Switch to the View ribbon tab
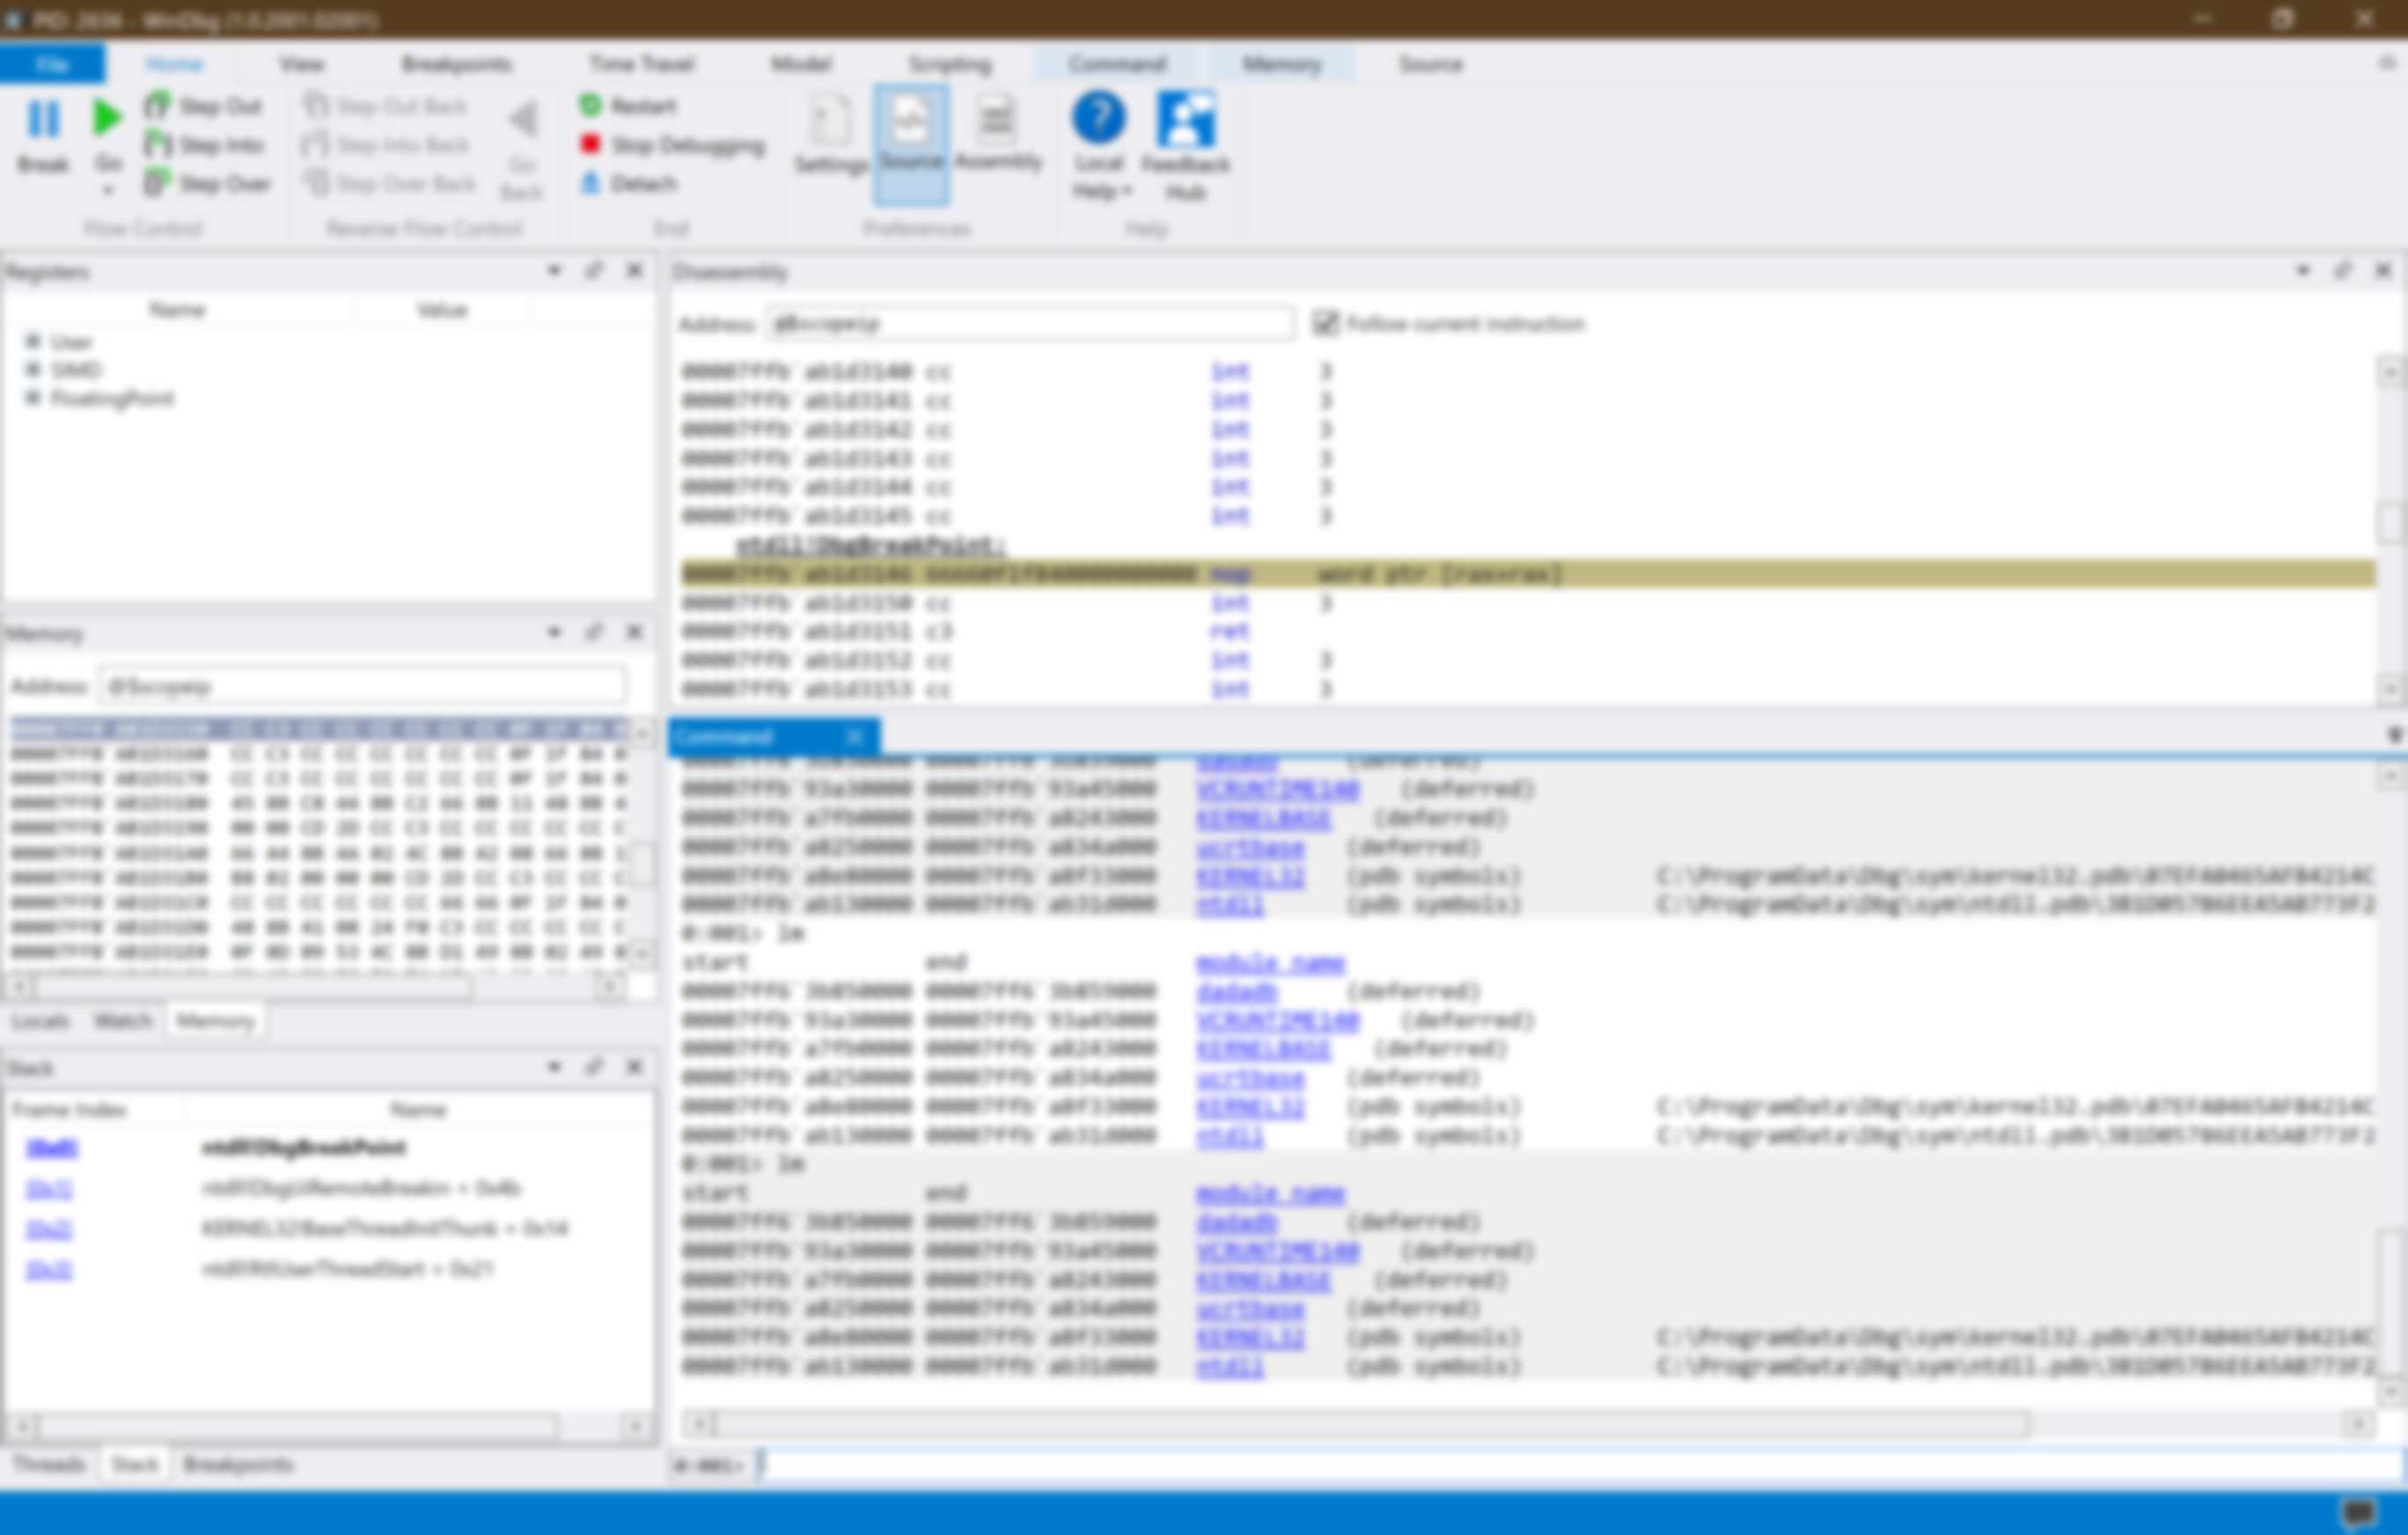The height and width of the screenshot is (1535, 2408). click(x=301, y=64)
